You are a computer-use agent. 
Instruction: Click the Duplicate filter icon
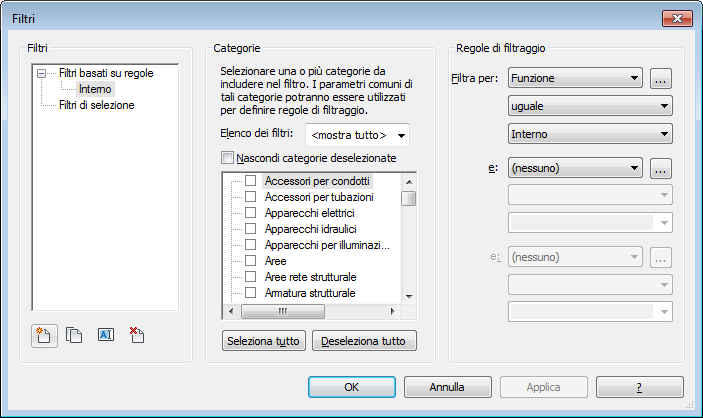point(73,336)
